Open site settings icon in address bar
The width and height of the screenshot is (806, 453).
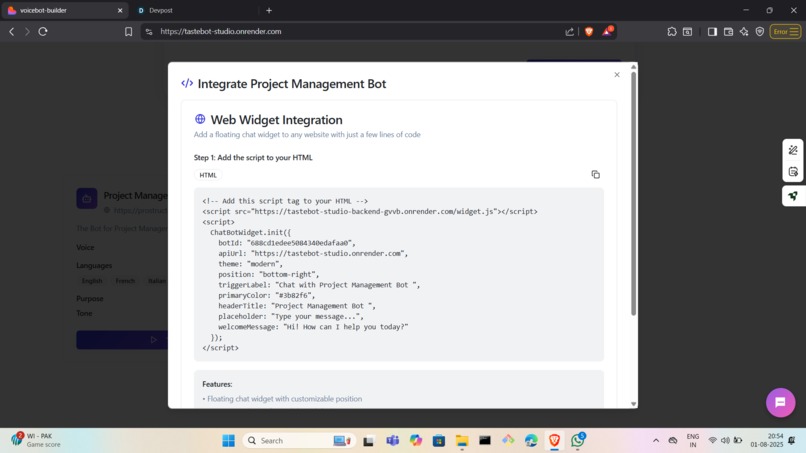click(149, 31)
